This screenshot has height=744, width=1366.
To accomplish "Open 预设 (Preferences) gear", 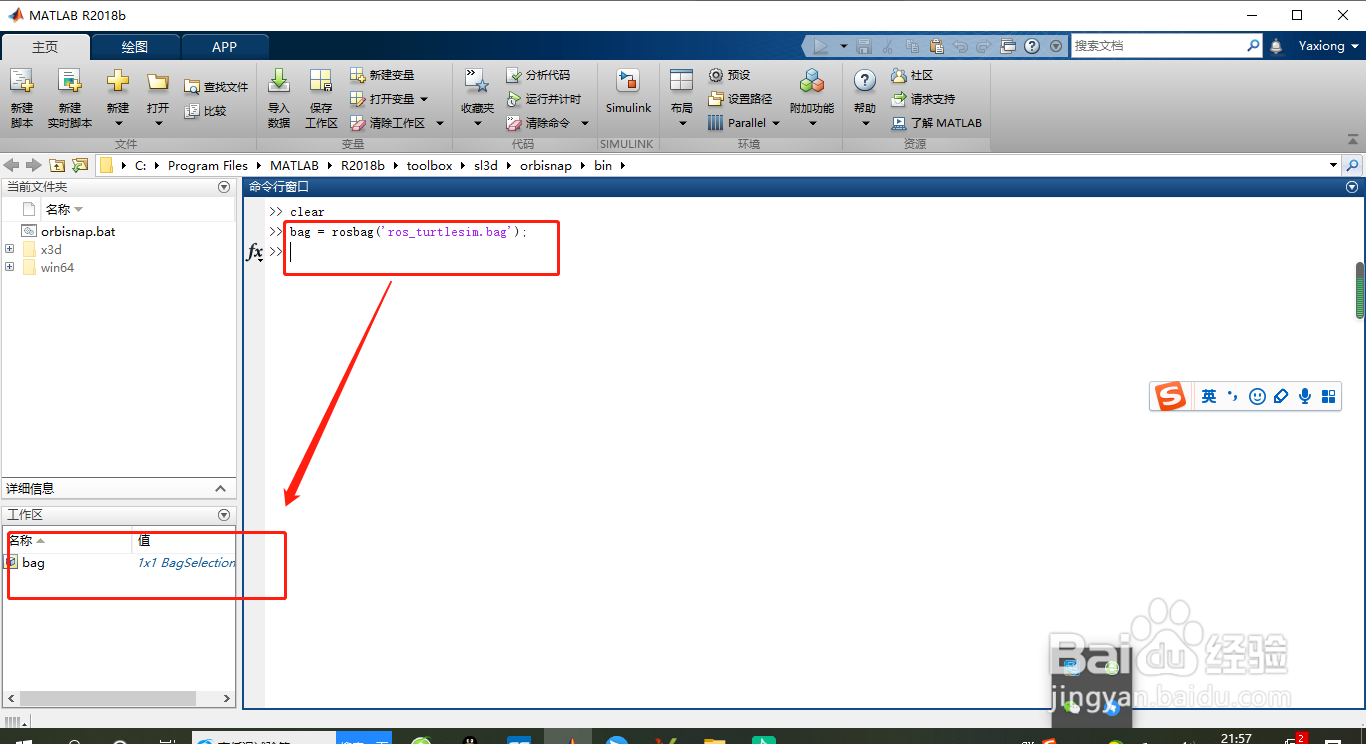I will pos(729,75).
